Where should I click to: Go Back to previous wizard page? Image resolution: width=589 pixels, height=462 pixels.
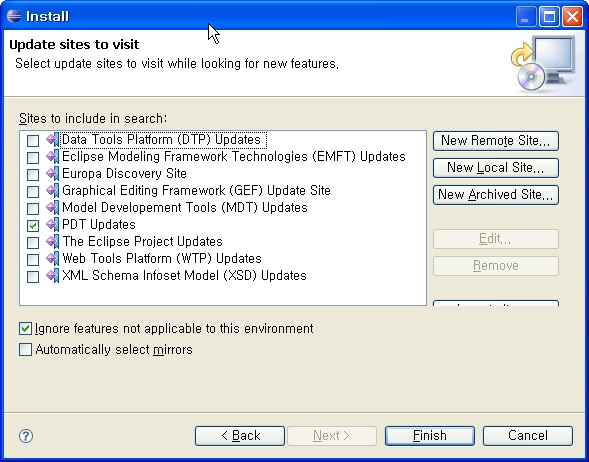point(240,436)
